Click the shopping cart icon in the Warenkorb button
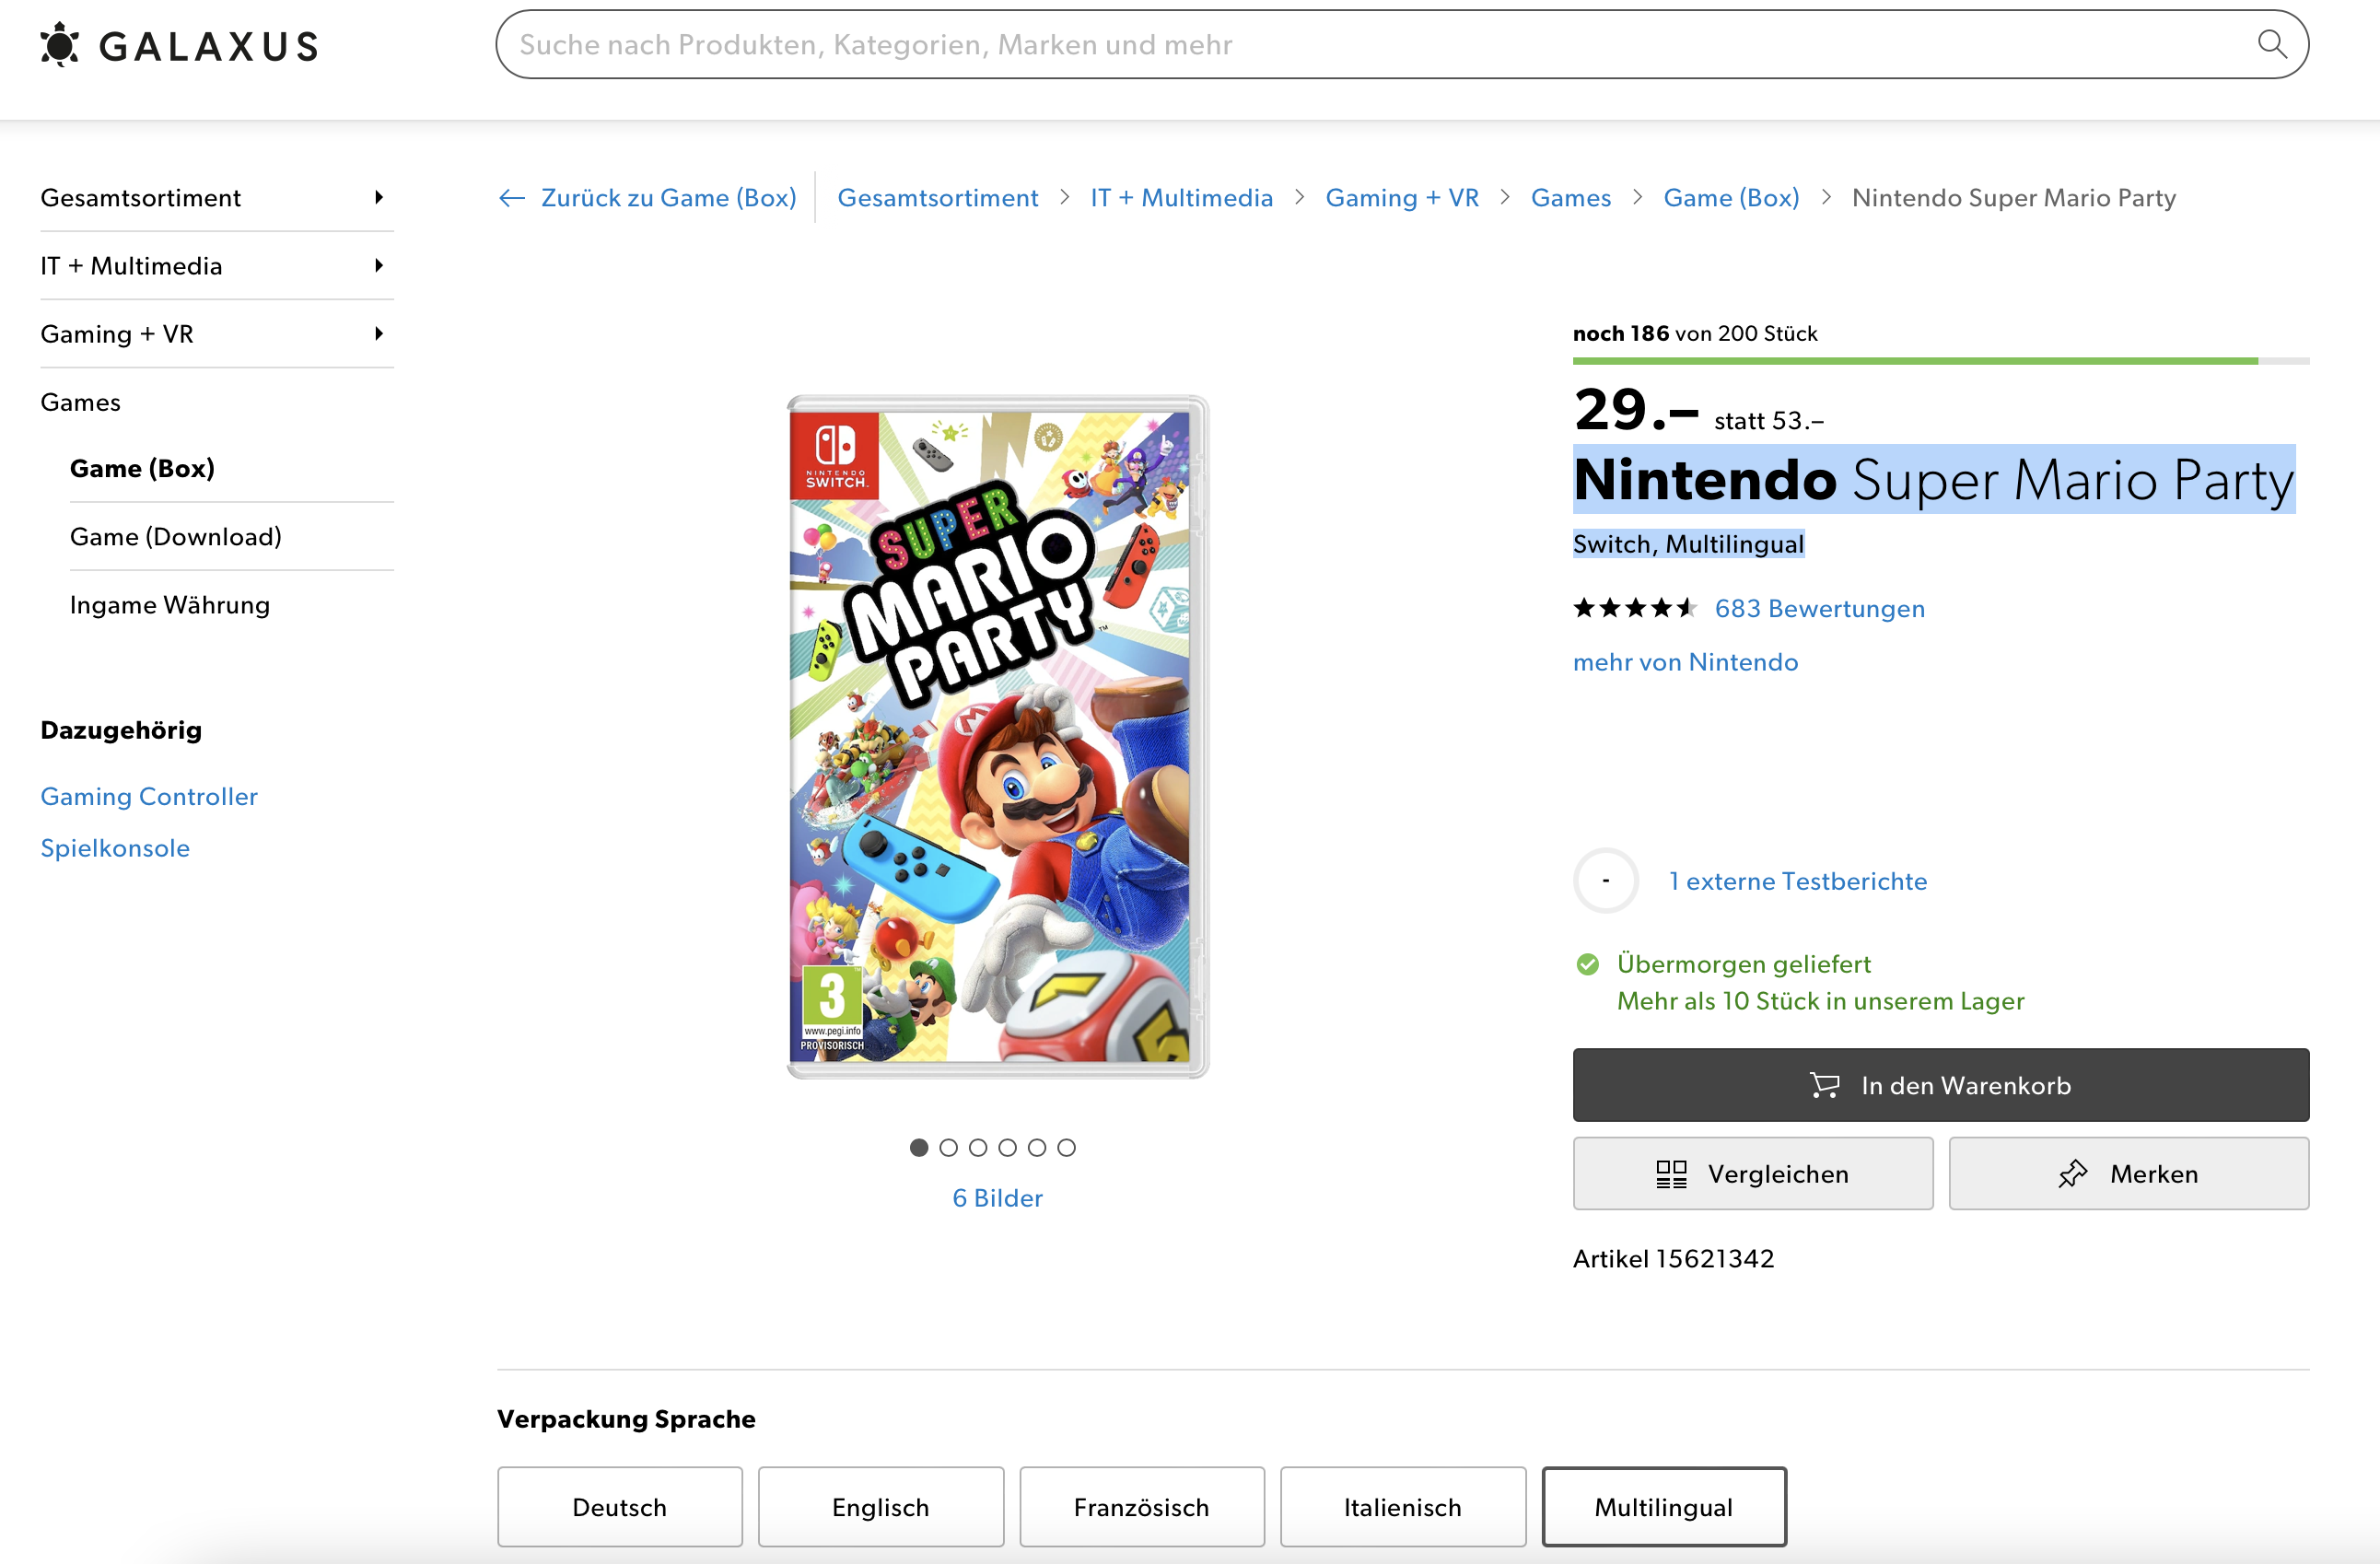This screenshot has height=1564, width=2380. click(1824, 1085)
